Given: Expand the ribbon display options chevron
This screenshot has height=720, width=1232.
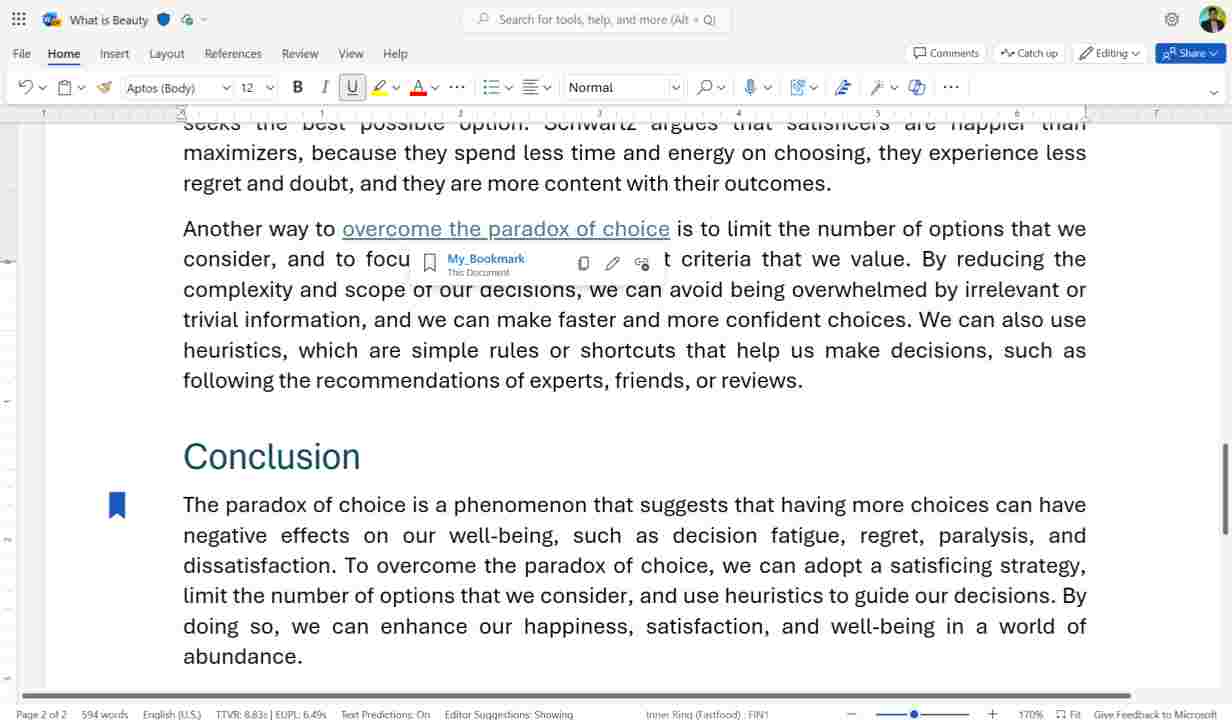Looking at the screenshot, I should 1213,92.
